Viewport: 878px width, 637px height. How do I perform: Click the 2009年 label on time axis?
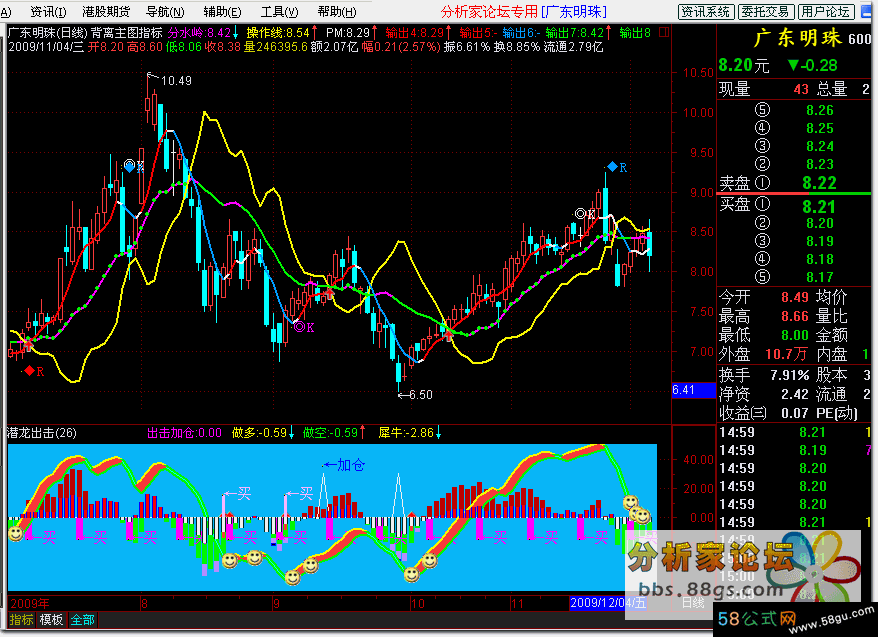[x=30, y=603]
